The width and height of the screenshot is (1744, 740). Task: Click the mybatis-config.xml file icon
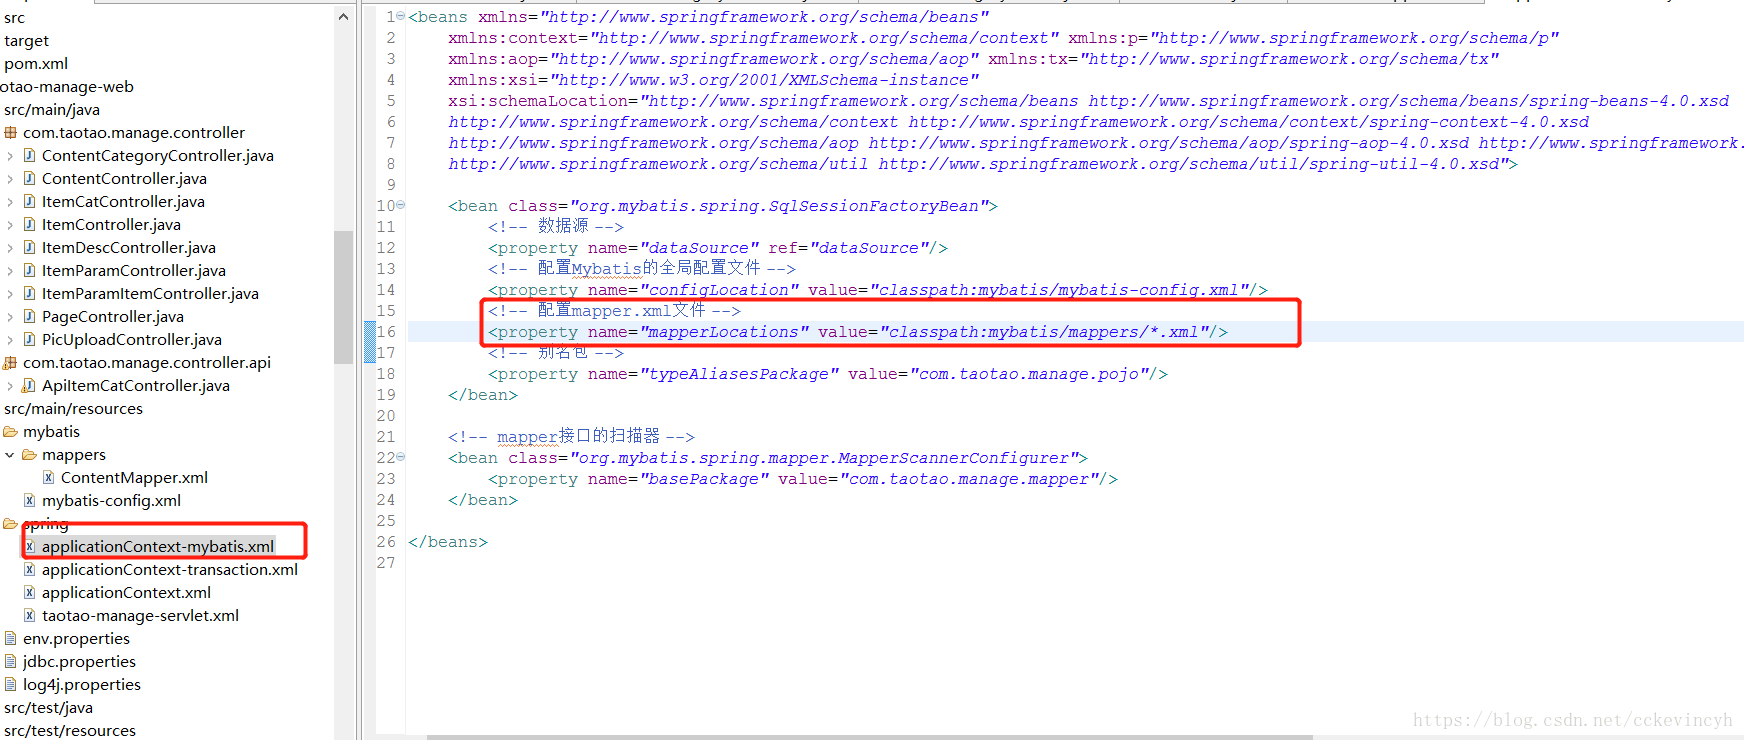tap(30, 500)
